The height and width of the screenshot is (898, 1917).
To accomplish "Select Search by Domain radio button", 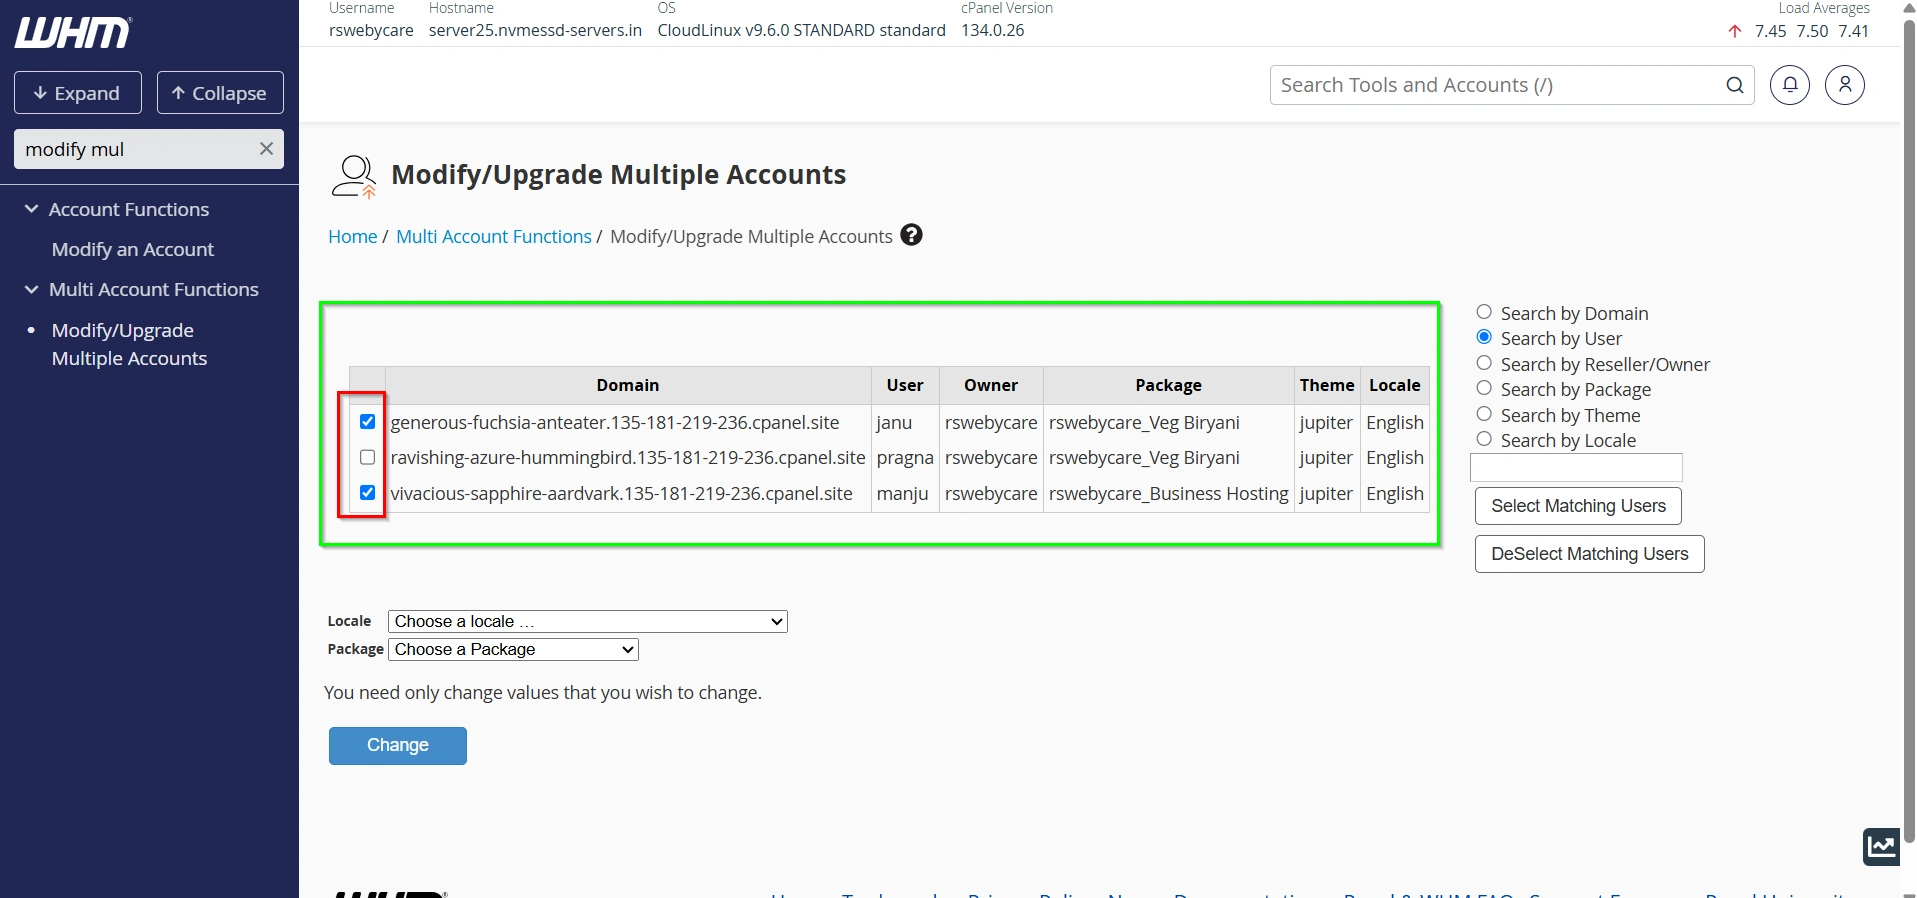I will pos(1484,312).
